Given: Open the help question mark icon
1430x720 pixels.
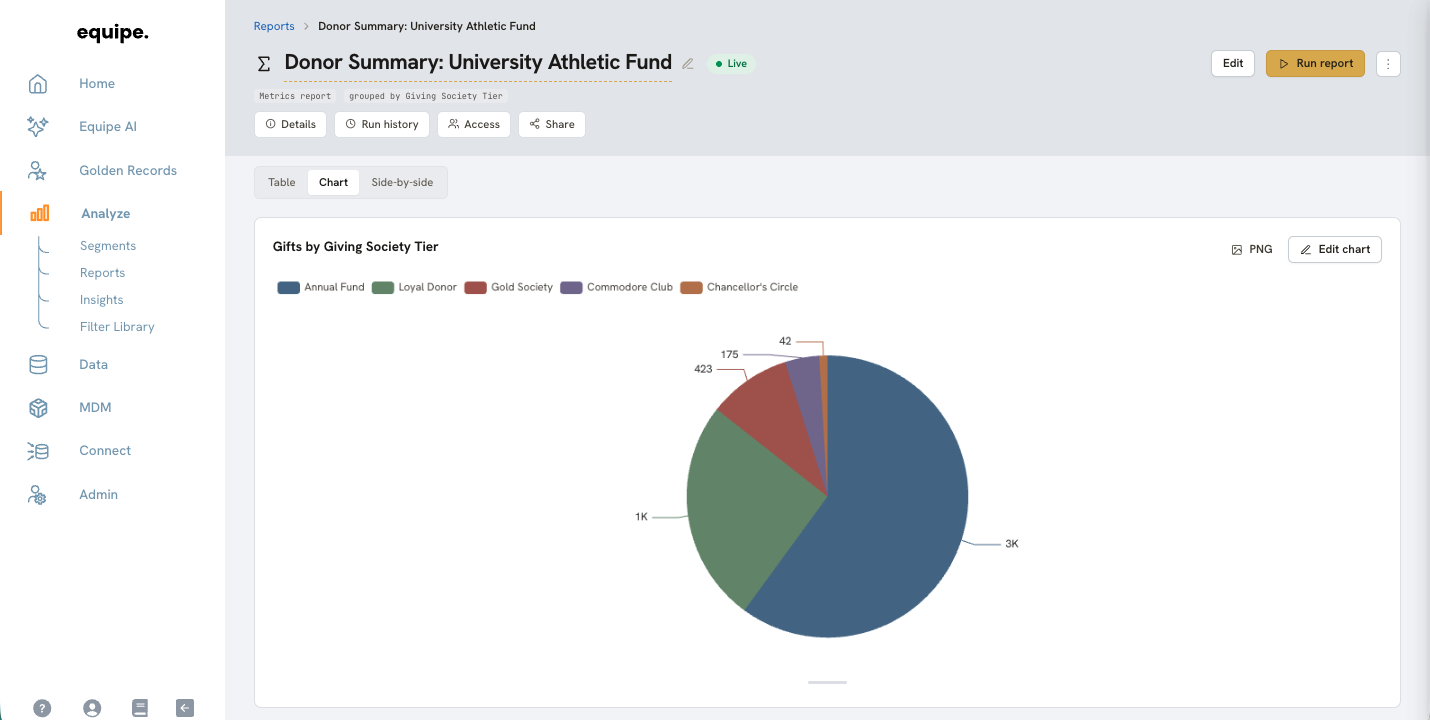Looking at the screenshot, I should click(x=42, y=708).
